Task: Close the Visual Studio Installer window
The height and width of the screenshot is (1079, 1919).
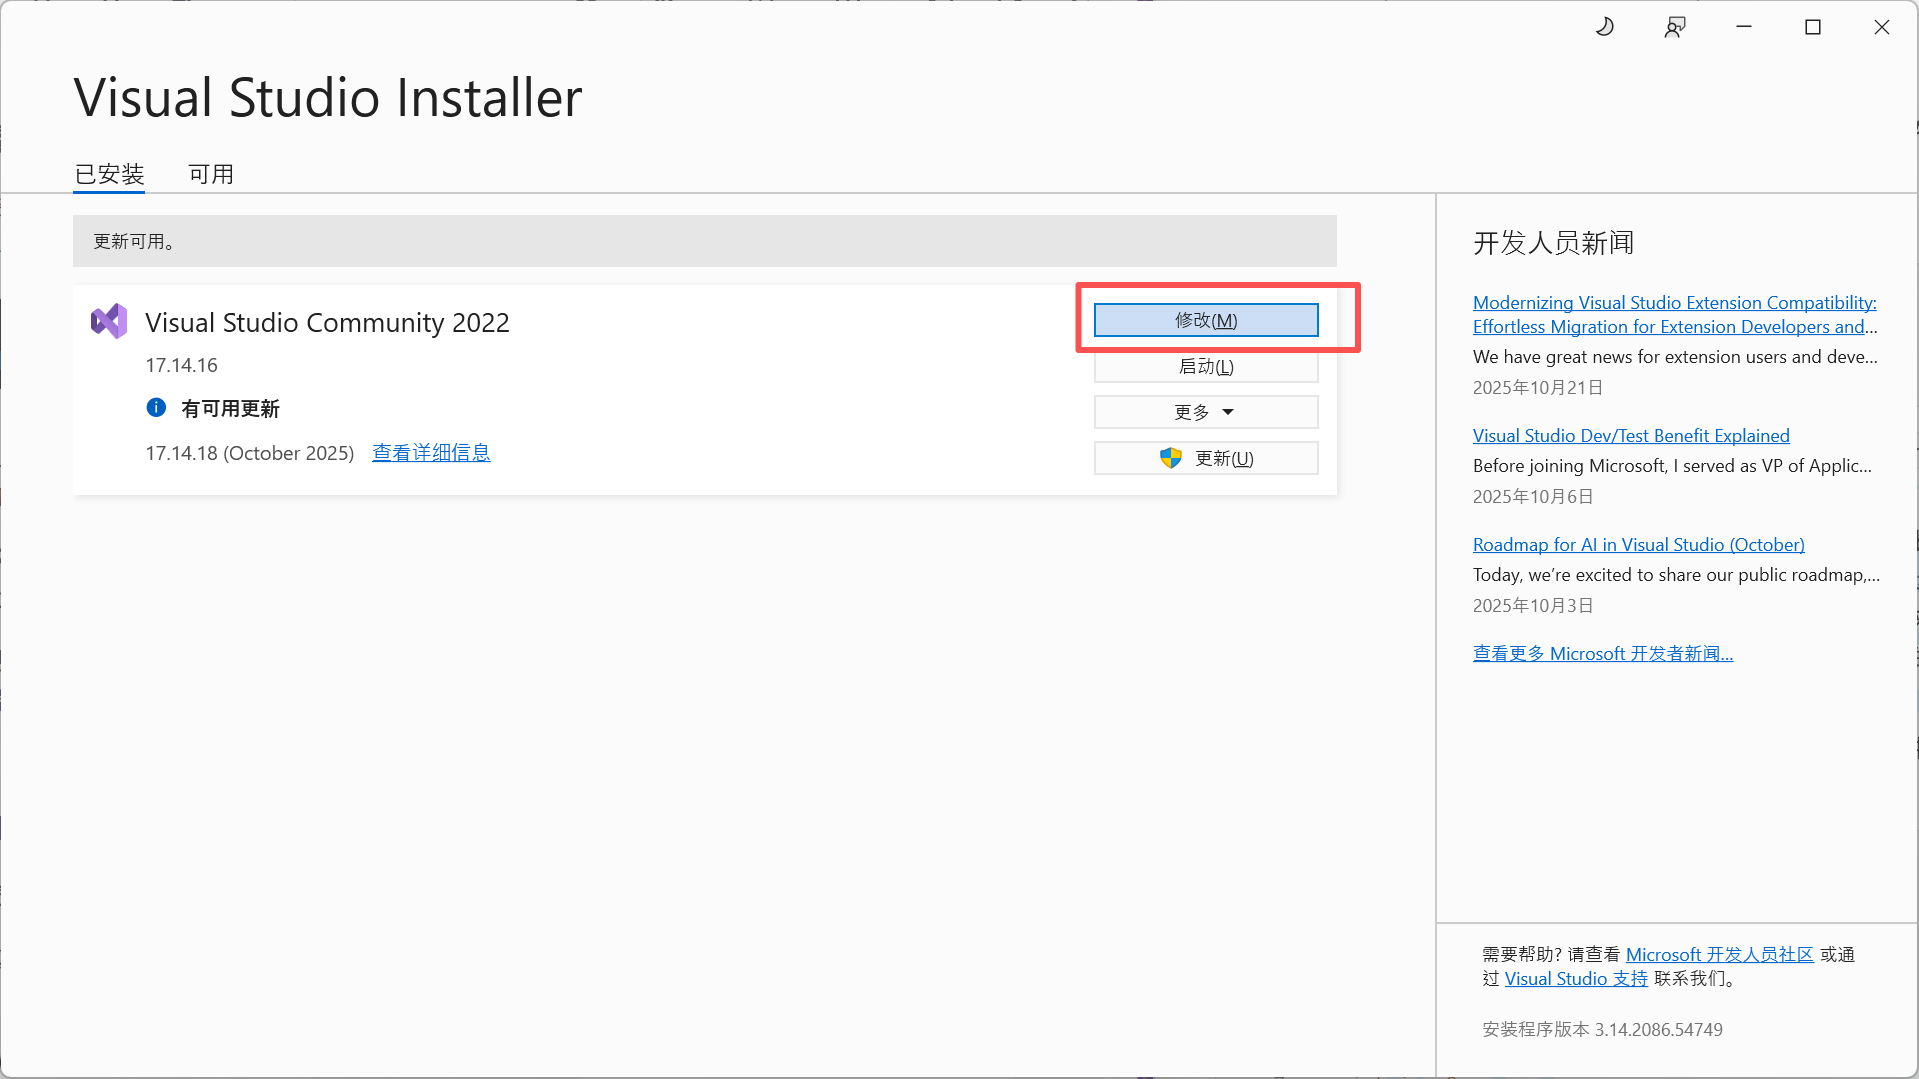Action: (1882, 27)
